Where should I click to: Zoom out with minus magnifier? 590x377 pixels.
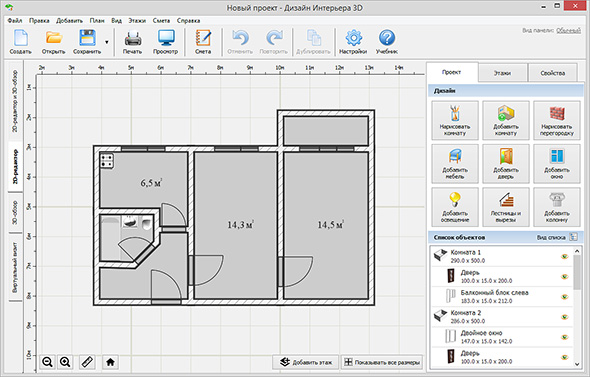point(47,362)
